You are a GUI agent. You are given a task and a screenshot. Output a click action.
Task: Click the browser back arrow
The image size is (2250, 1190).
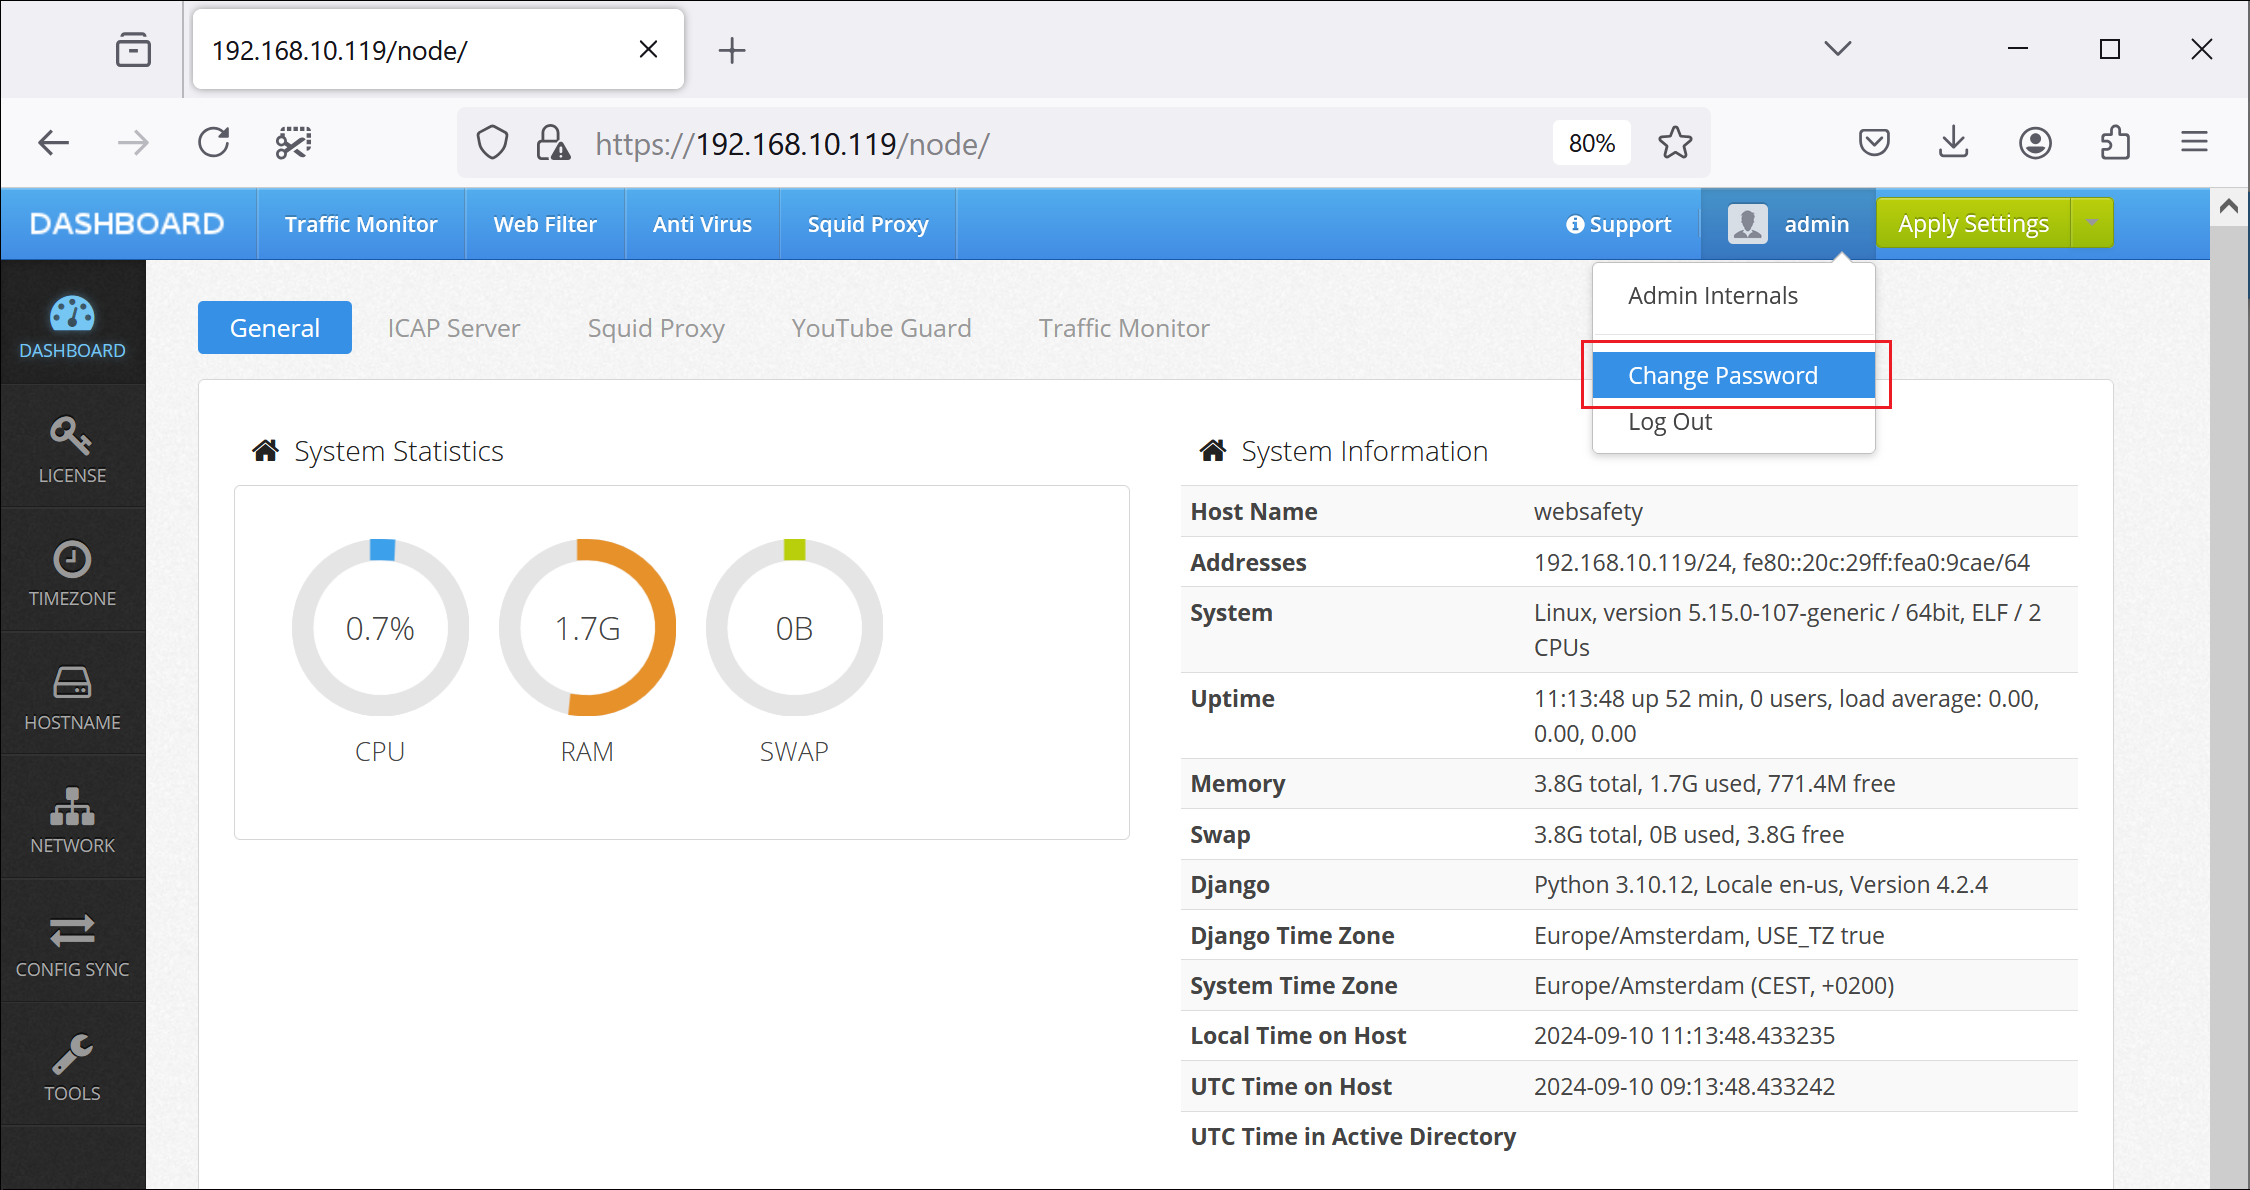[53, 143]
